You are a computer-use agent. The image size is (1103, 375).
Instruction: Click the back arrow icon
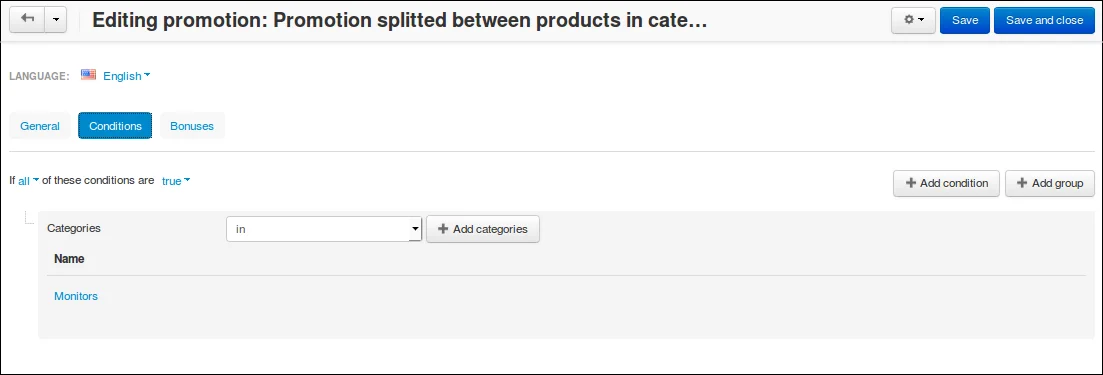click(27, 20)
